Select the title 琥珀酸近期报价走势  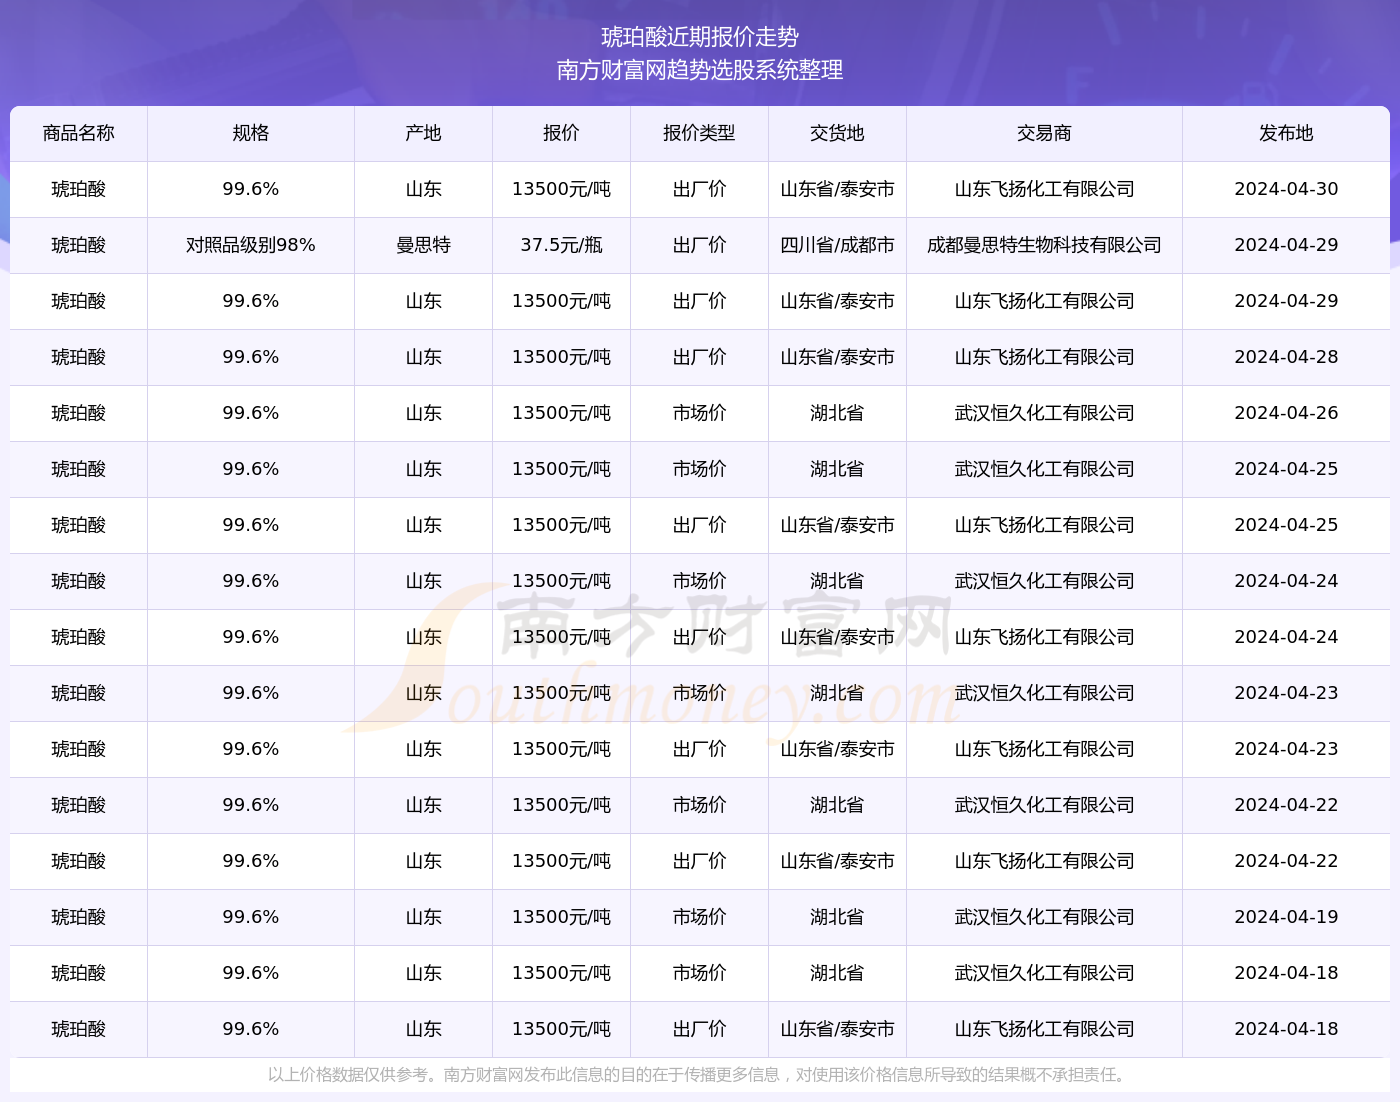700,37
